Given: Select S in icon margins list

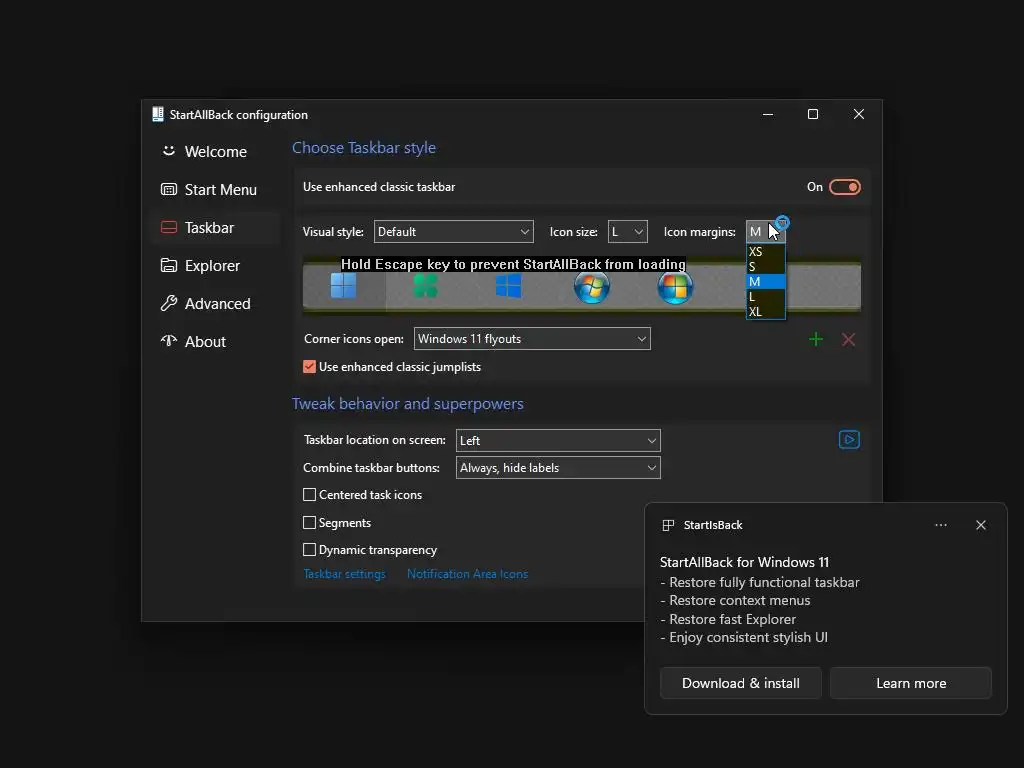Looking at the screenshot, I should click(765, 266).
